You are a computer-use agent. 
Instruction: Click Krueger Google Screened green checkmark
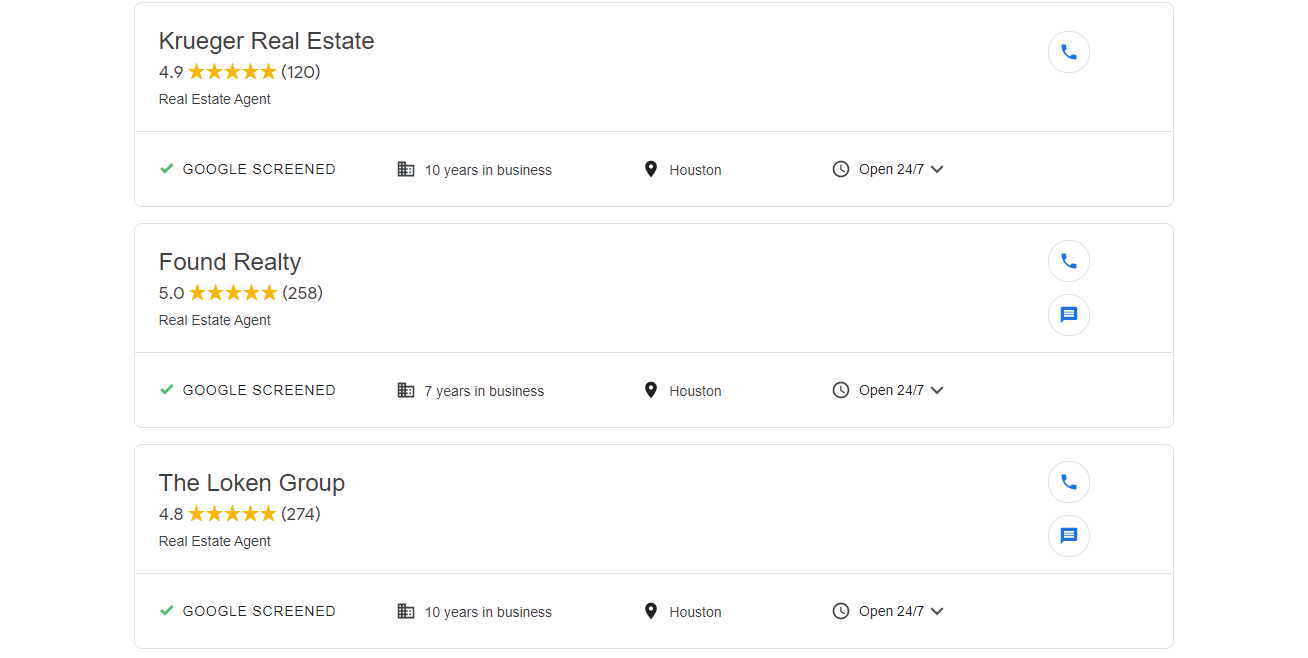click(167, 169)
